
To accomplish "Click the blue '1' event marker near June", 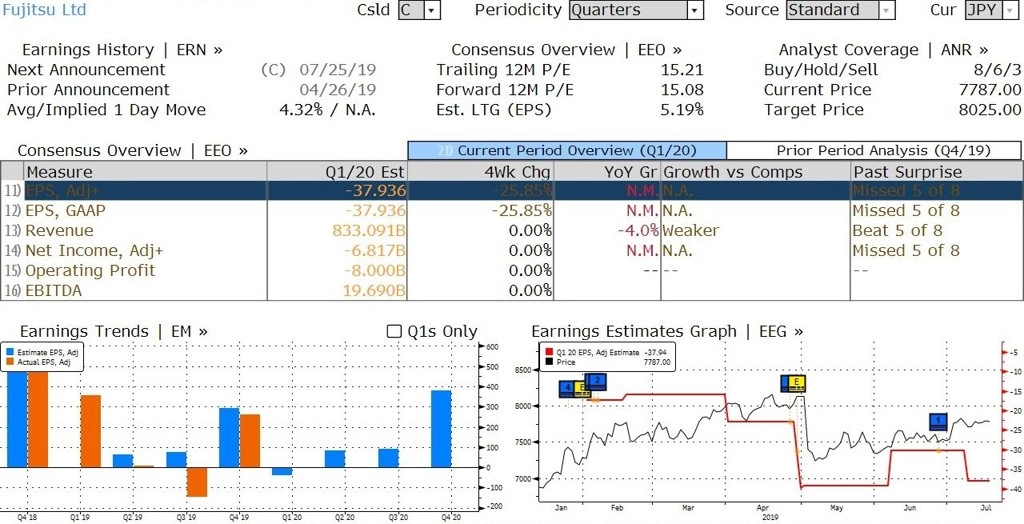I will tap(938, 422).
